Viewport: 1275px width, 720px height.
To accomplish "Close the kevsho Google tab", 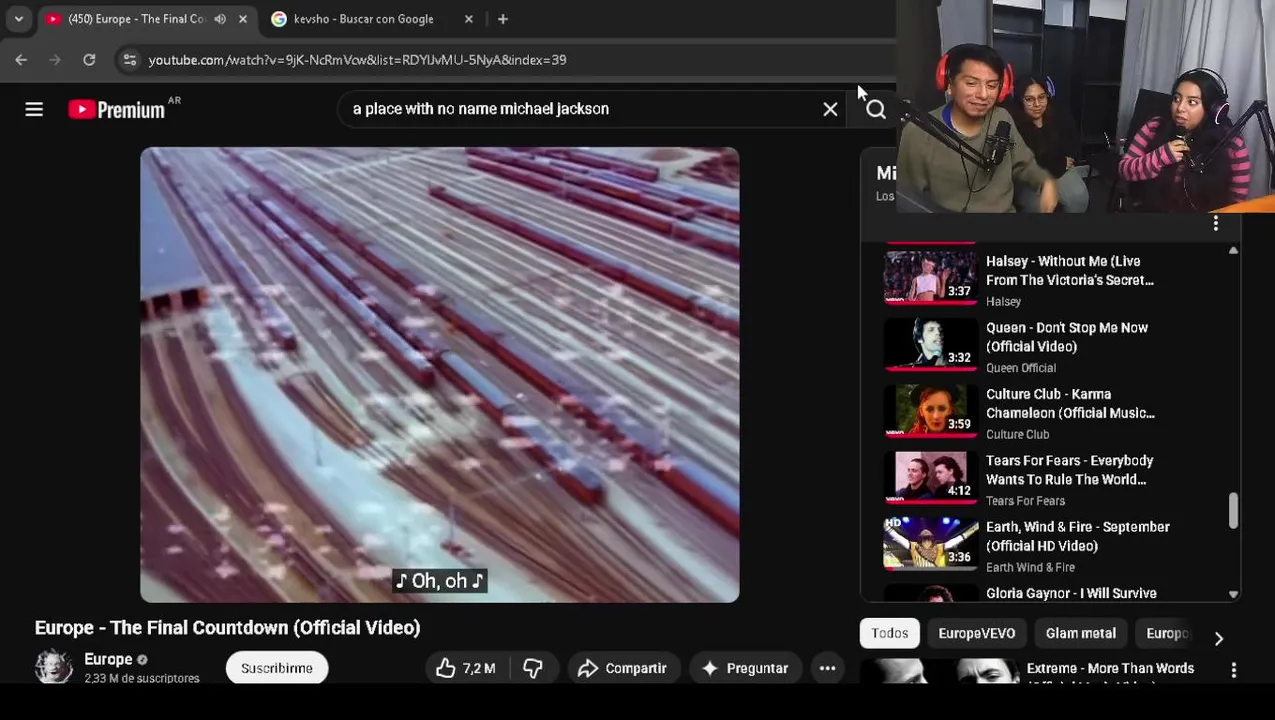I will (468, 19).
